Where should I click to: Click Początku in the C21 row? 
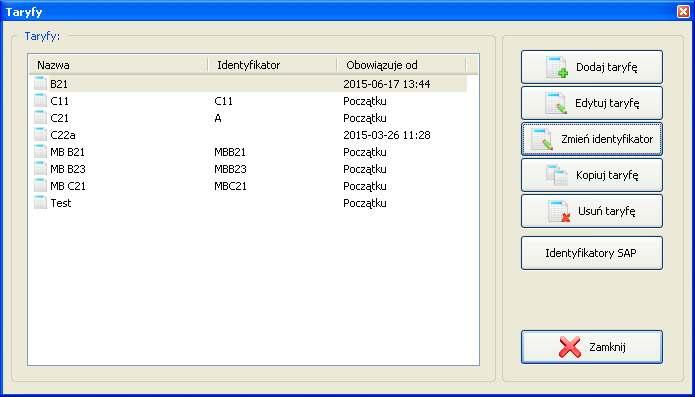[x=365, y=118]
